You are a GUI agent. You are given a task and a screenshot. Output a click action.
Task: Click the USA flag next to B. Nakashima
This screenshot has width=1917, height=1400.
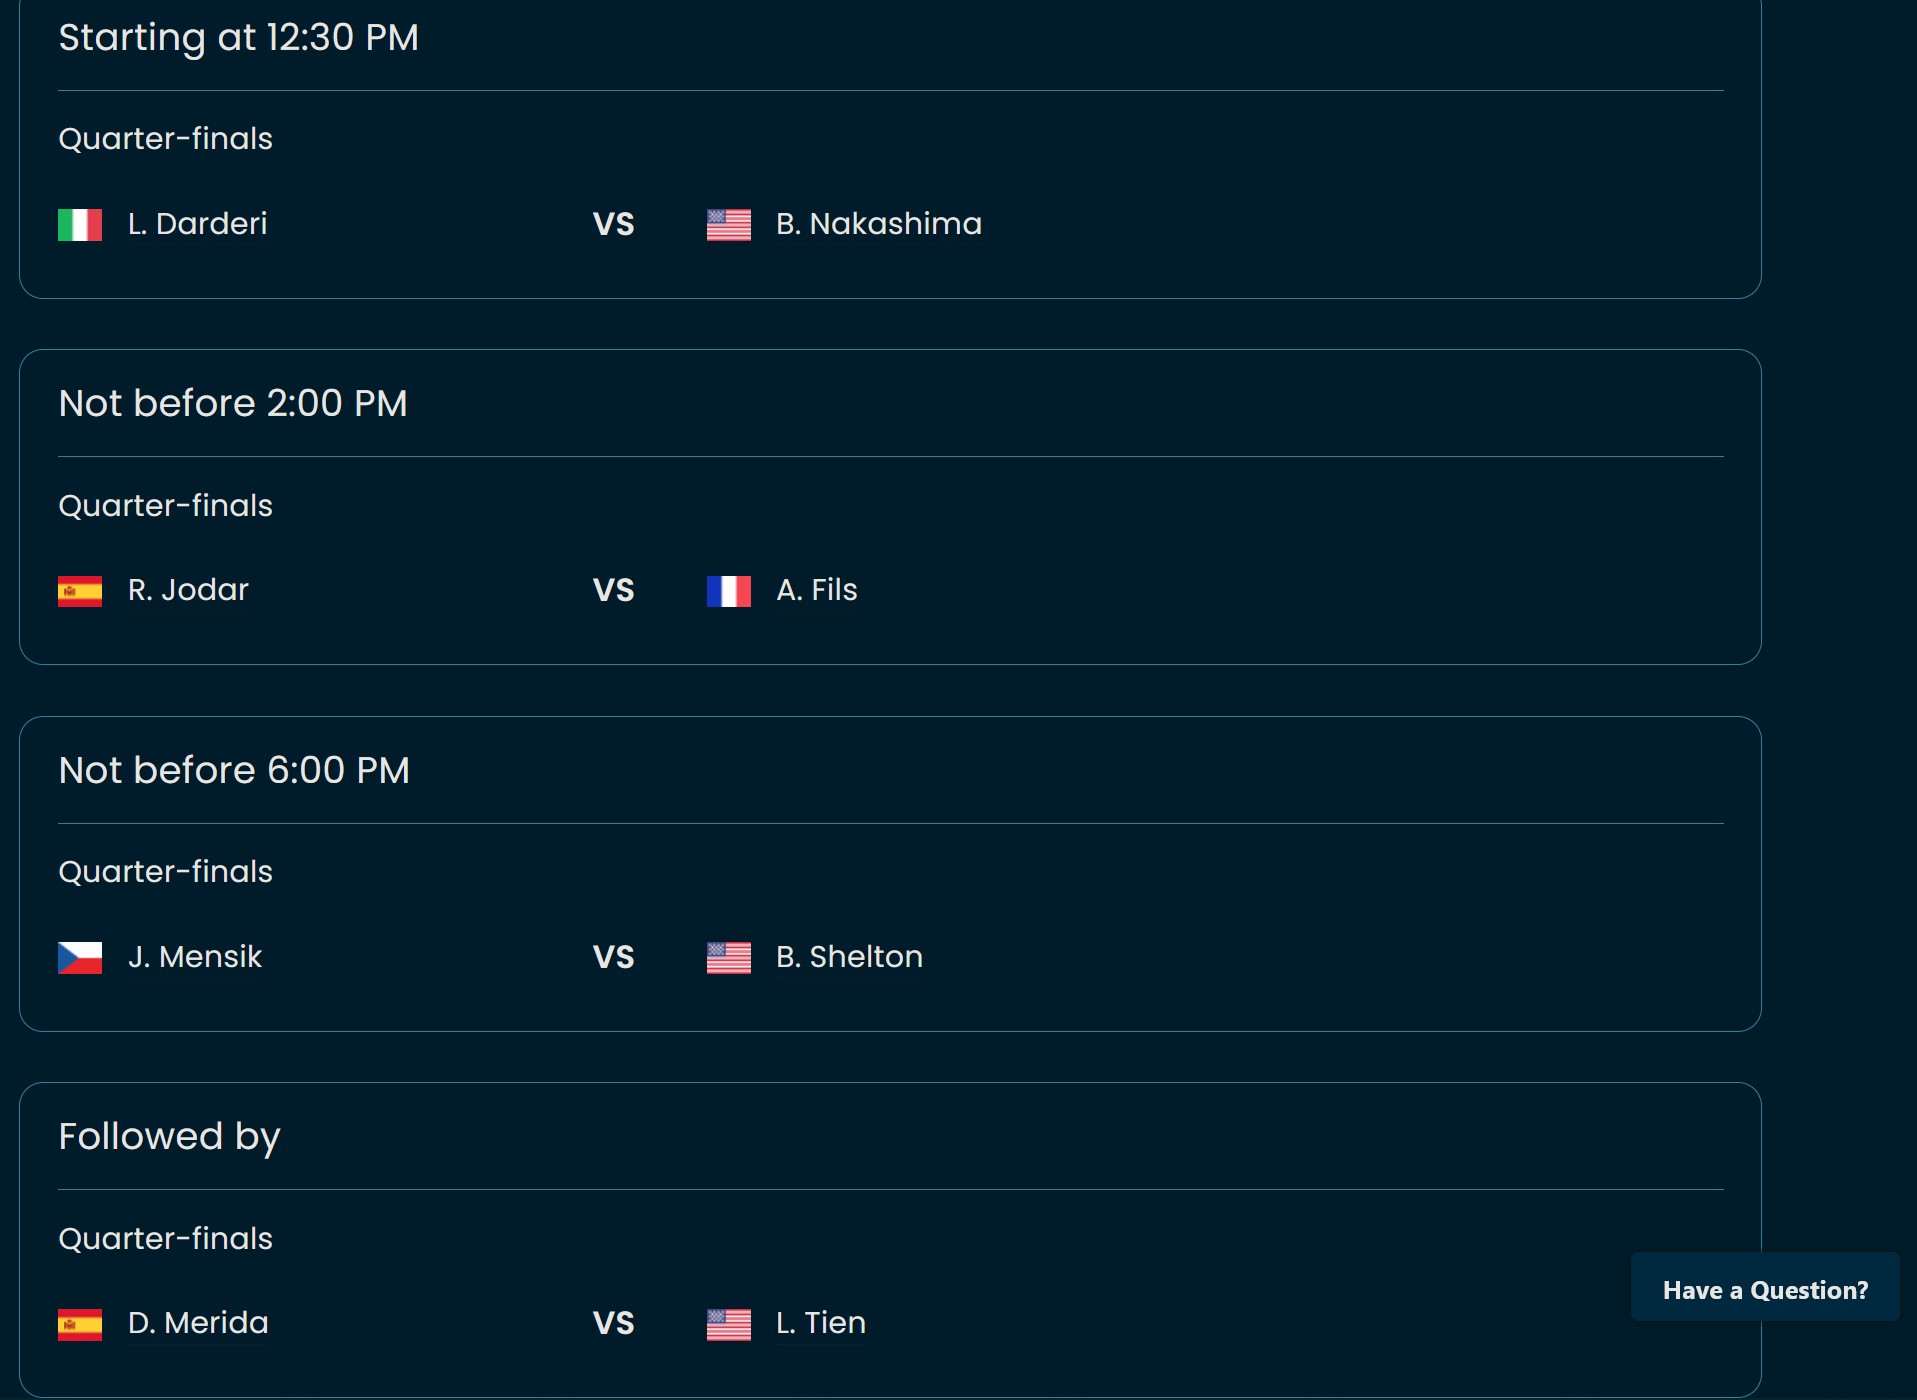point(729,225)
